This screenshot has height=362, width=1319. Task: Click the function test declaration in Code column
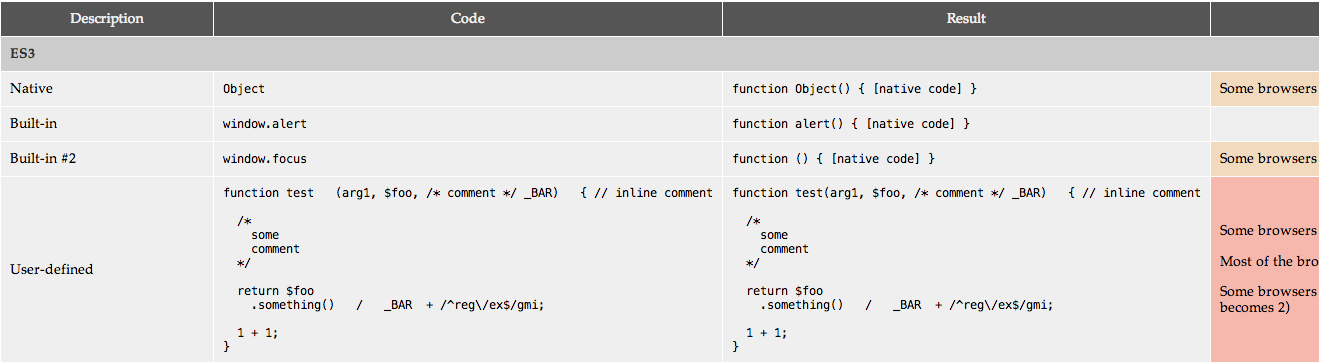pos(468,193)
